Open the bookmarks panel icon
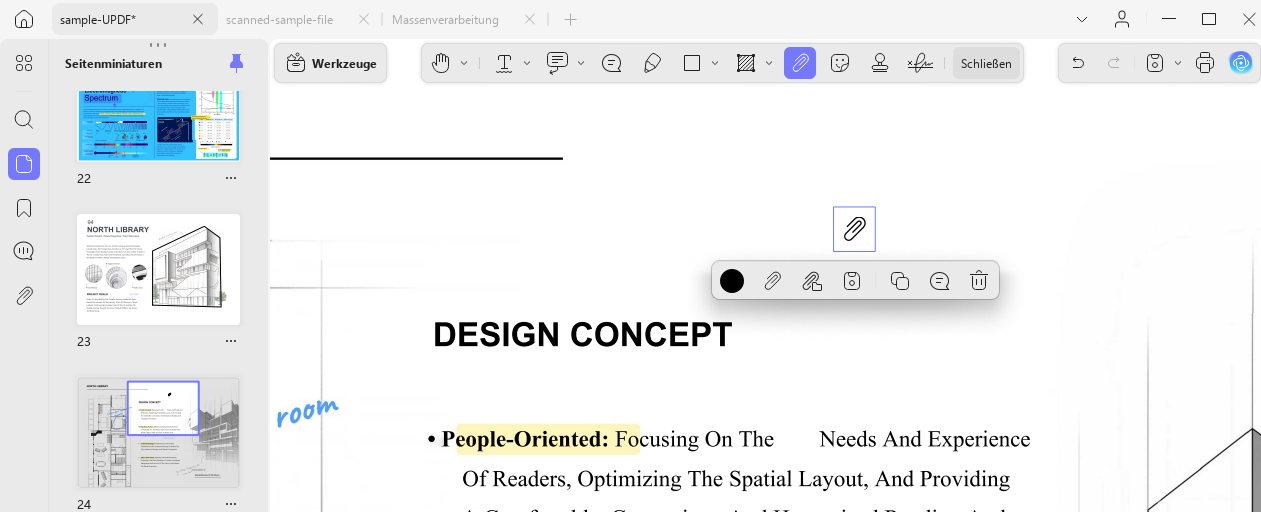Screen dimensions: 1261x512 [x=24, y=208]
